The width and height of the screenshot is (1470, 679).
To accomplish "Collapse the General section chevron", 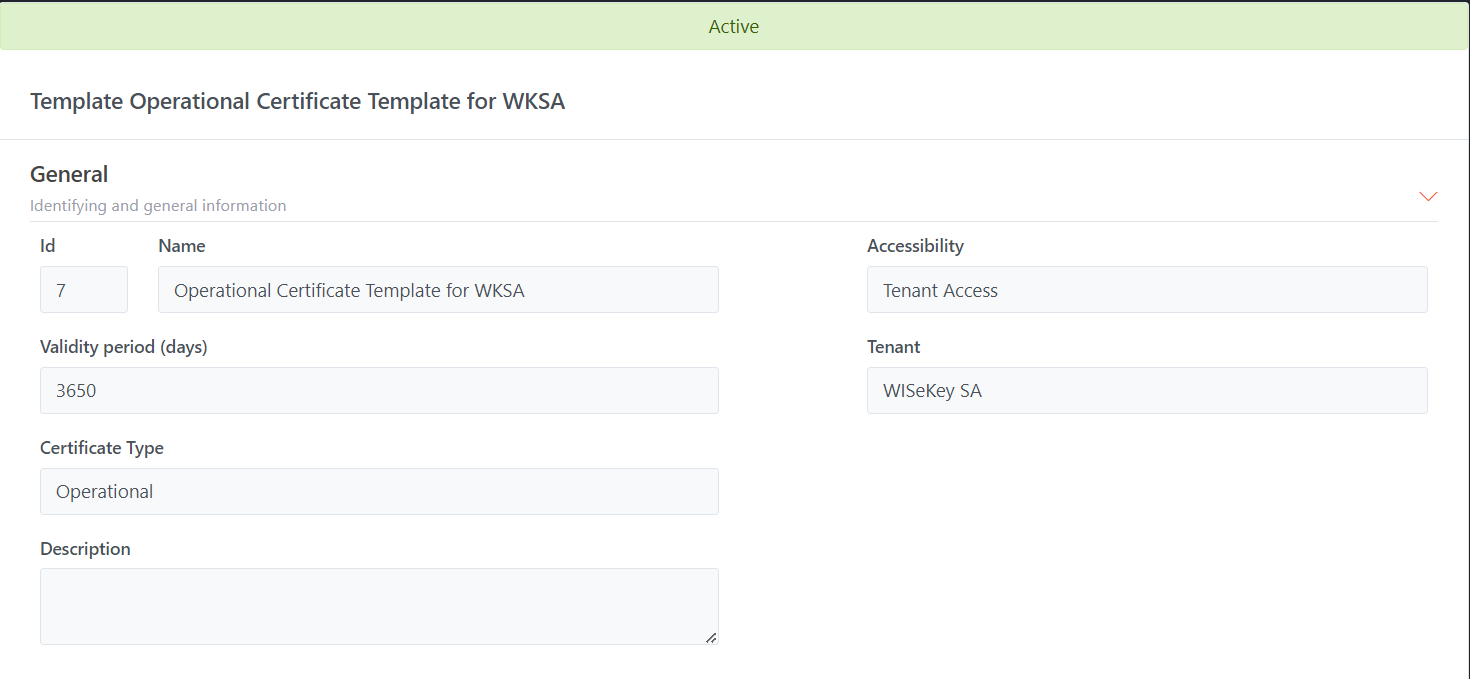I will click(x=1428, y=196).
